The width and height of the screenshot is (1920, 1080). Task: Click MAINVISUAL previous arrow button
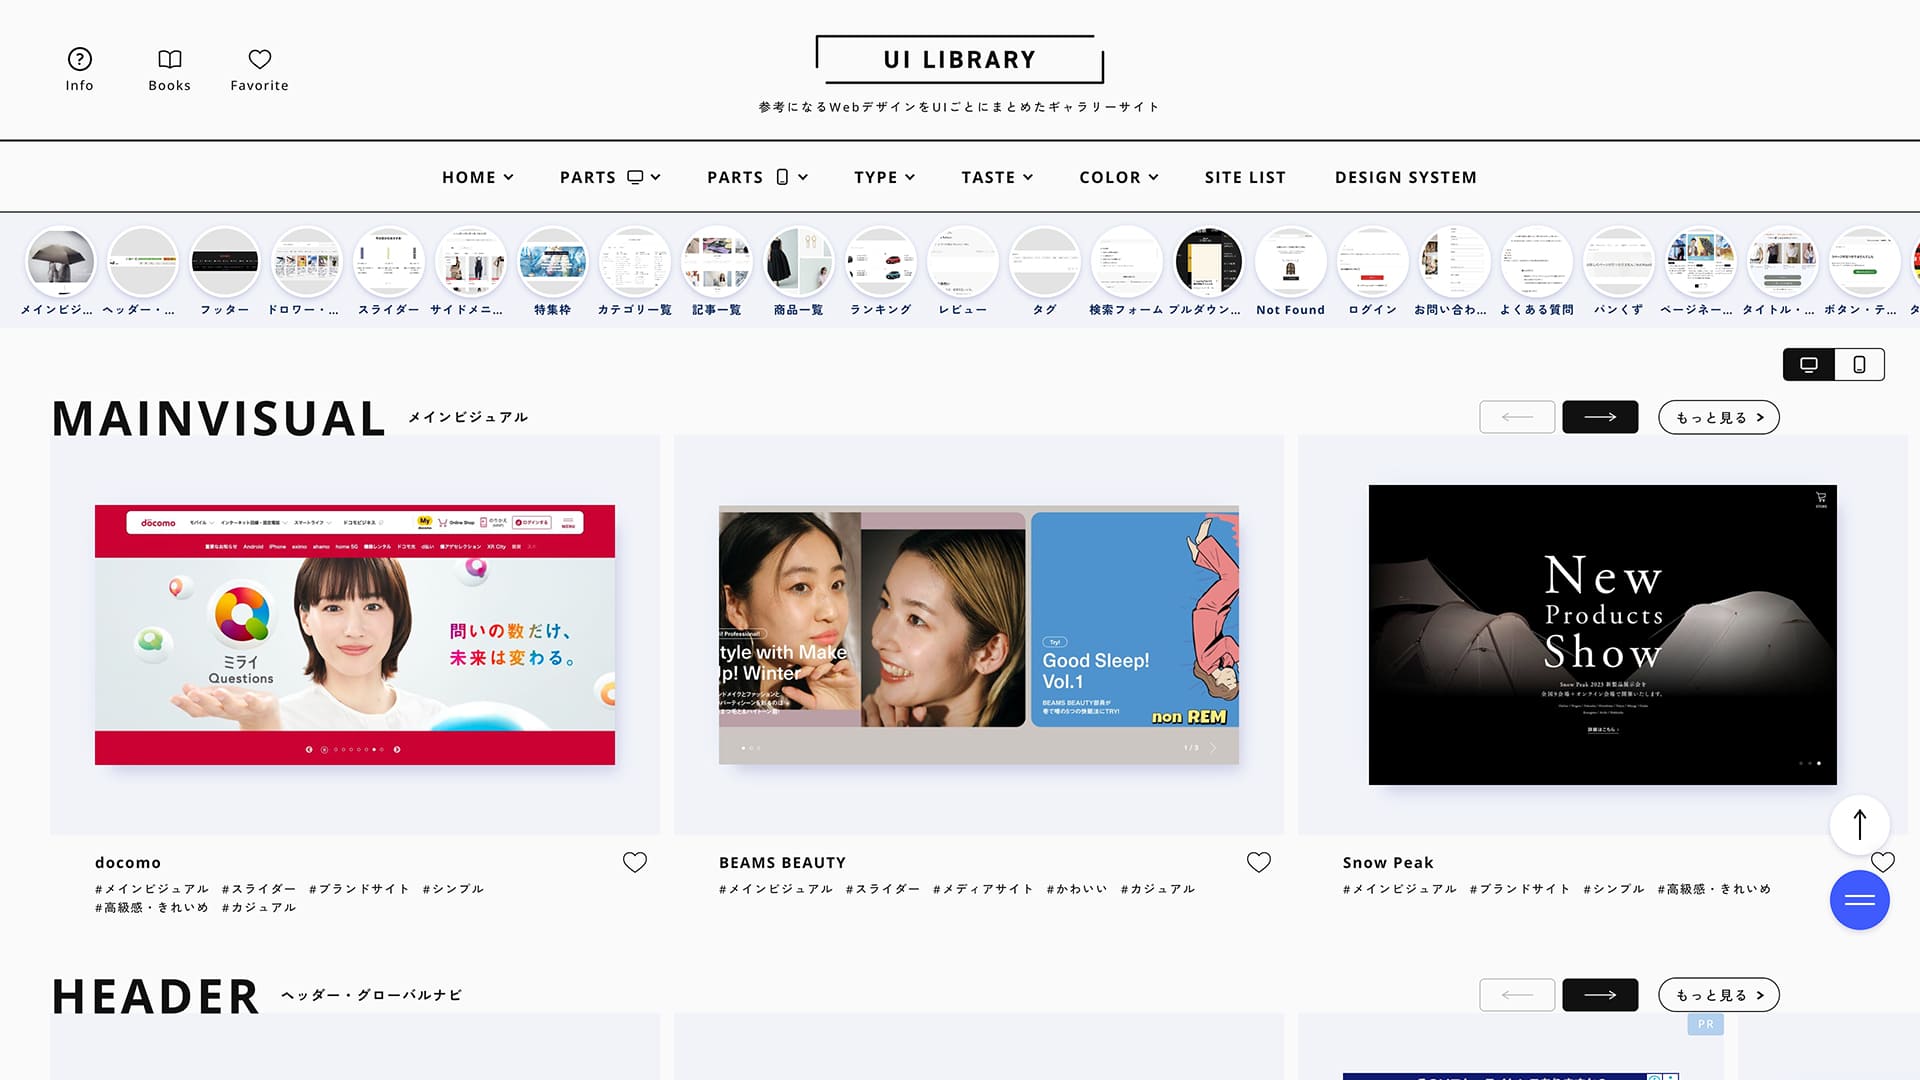(x=1517, y=417)
